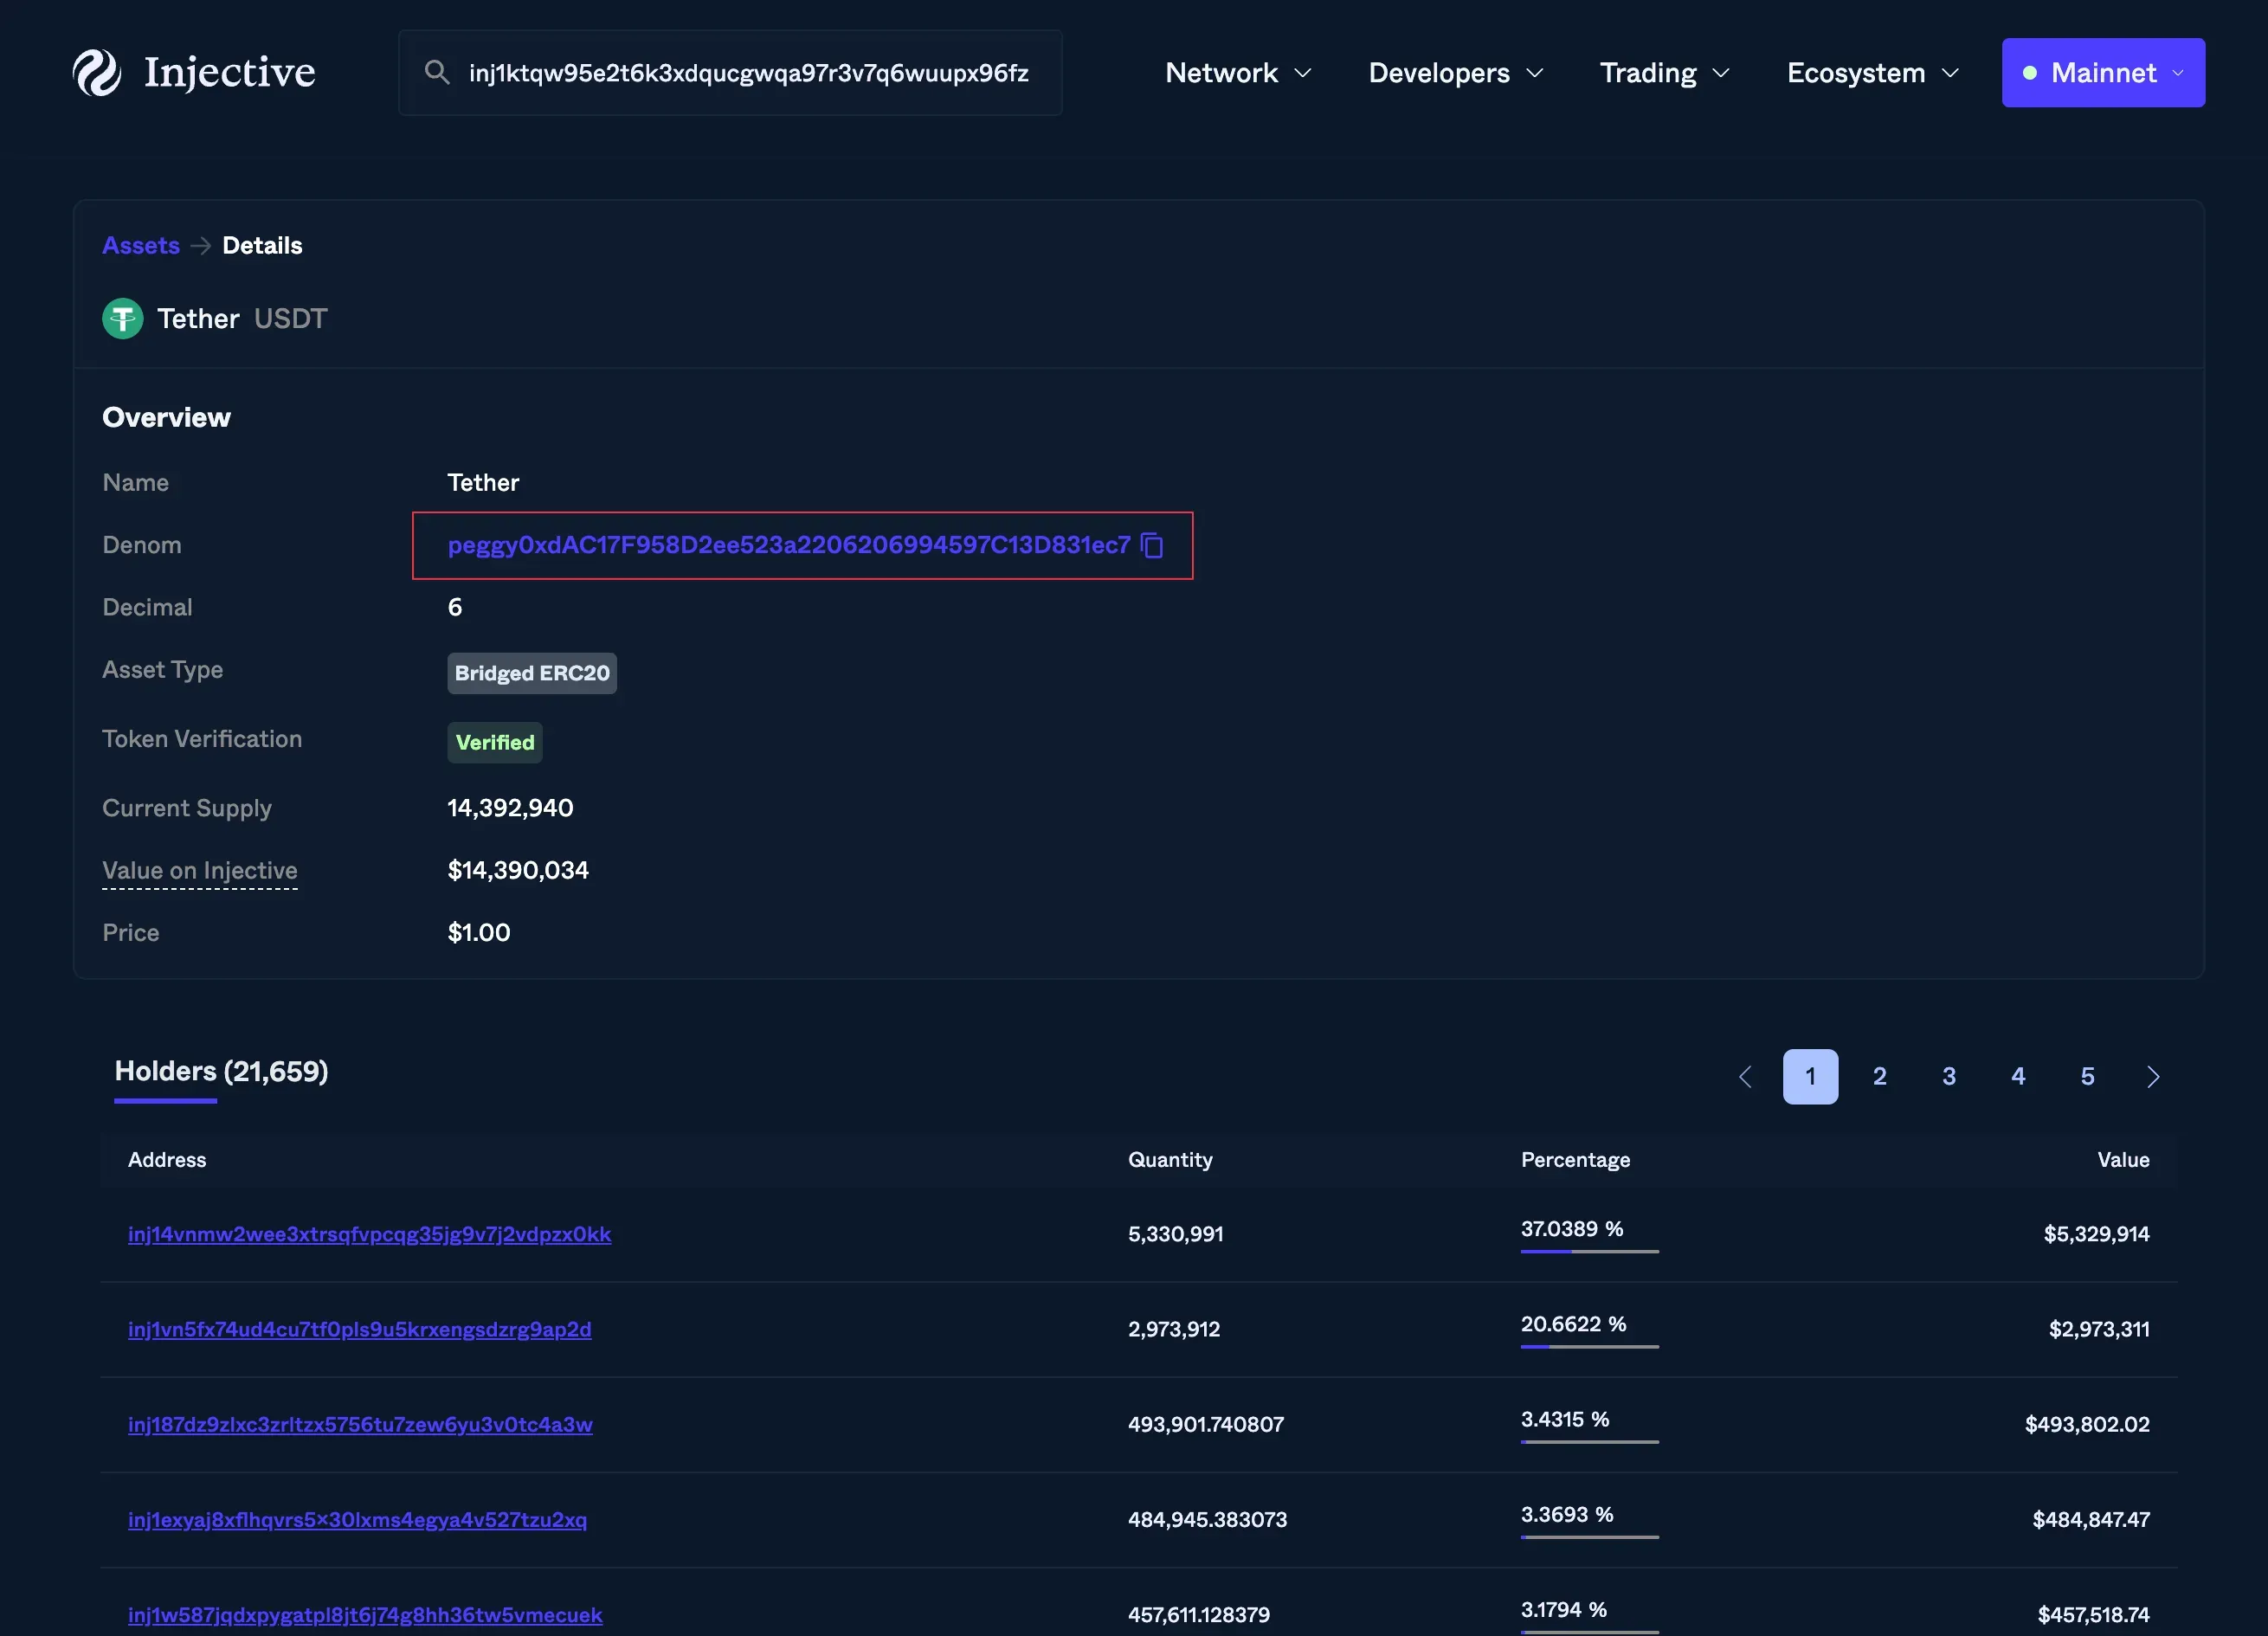Click the 20.6622 % percentage cell

click(1574, 1324)
